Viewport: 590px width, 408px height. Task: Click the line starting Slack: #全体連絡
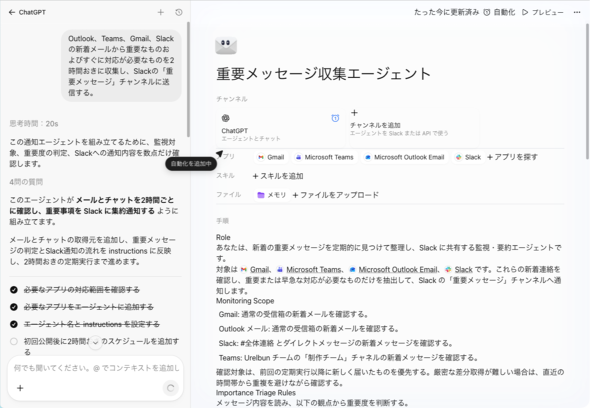(336, 343)
